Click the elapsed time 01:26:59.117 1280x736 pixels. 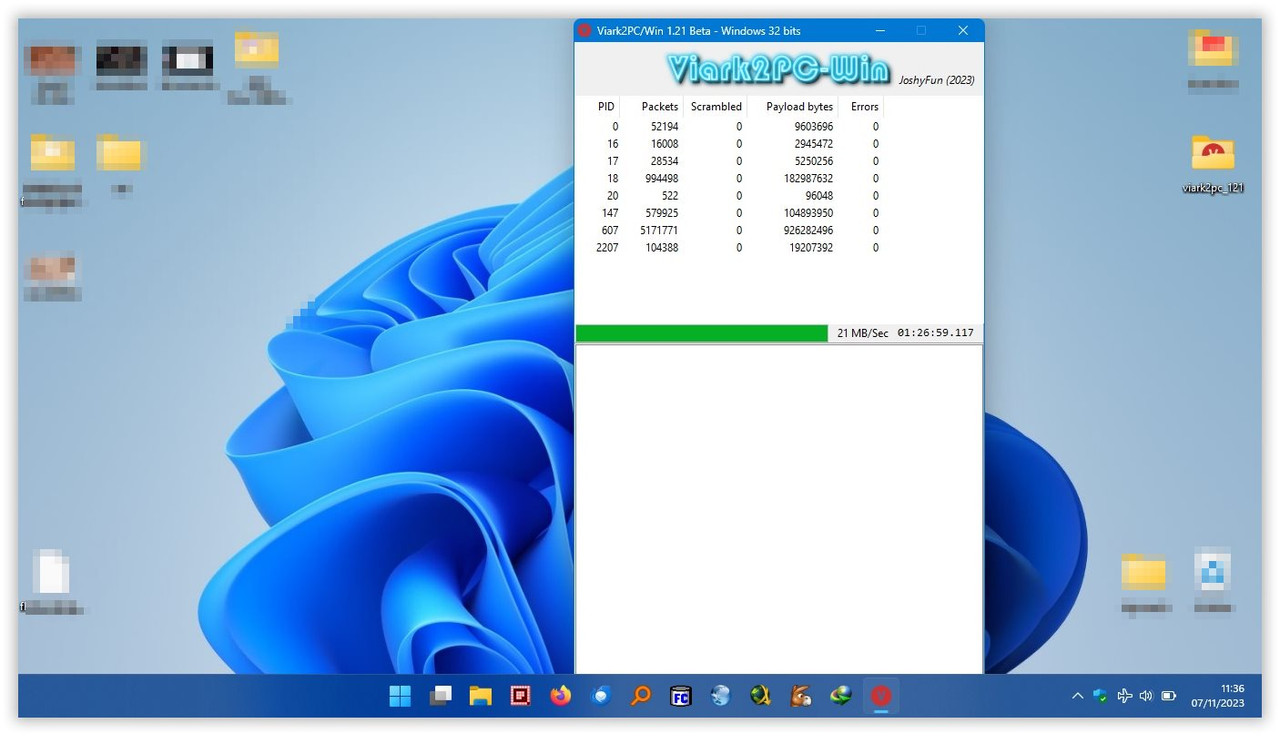(x=936, y=333)
